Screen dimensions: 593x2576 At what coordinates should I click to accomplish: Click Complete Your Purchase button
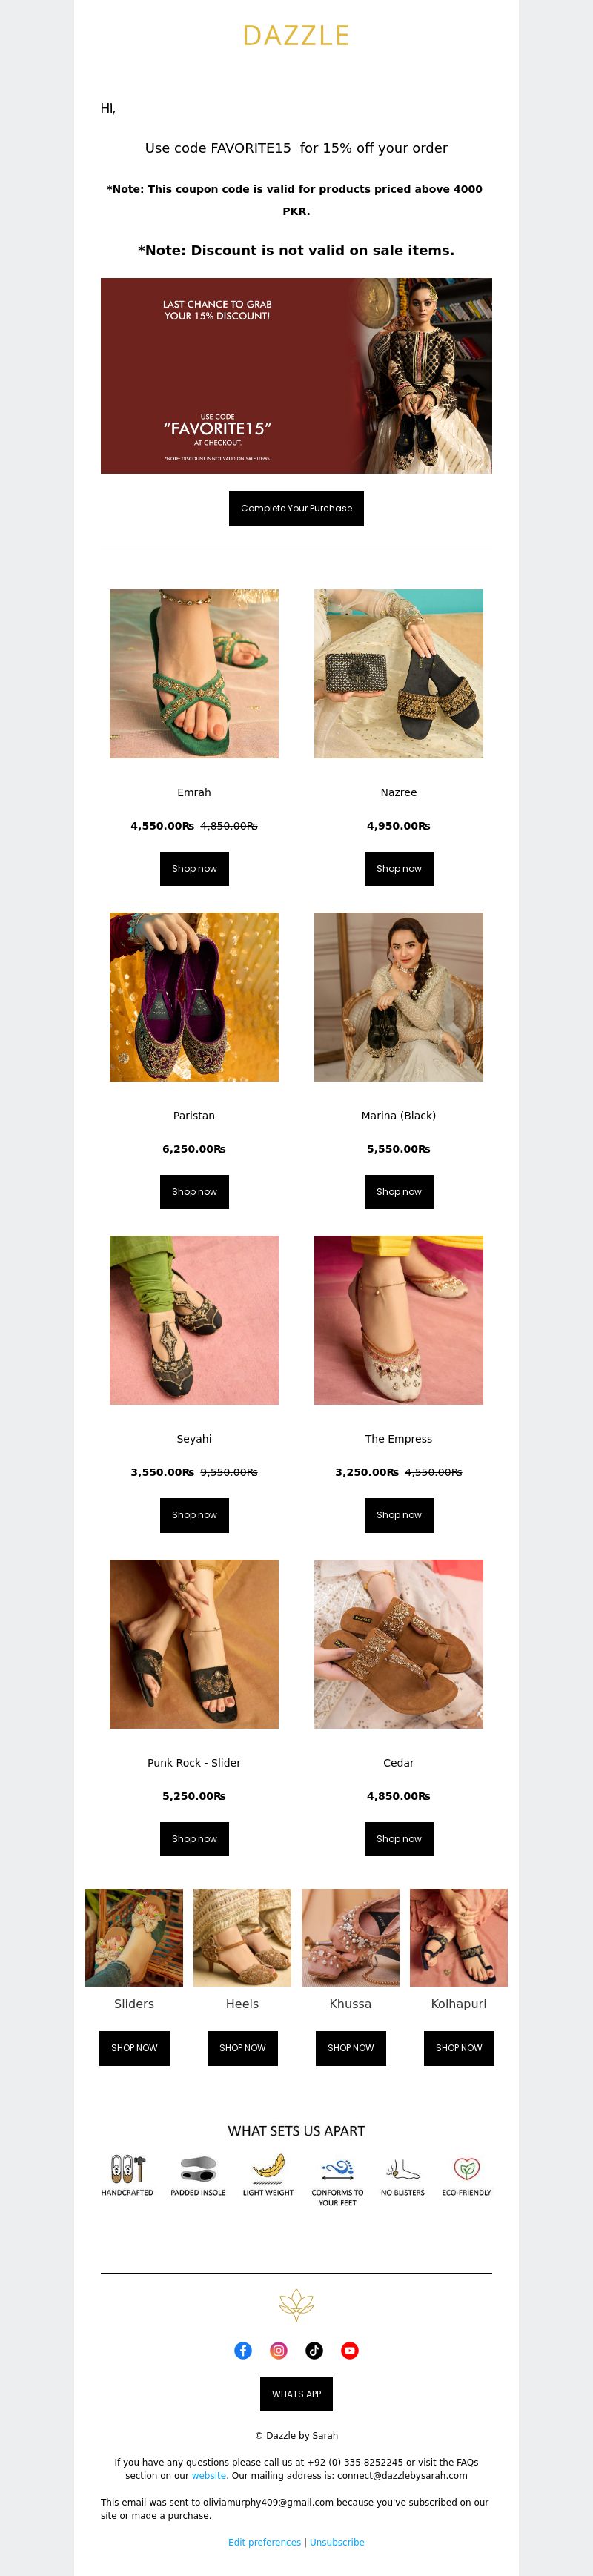coord(296,508)
